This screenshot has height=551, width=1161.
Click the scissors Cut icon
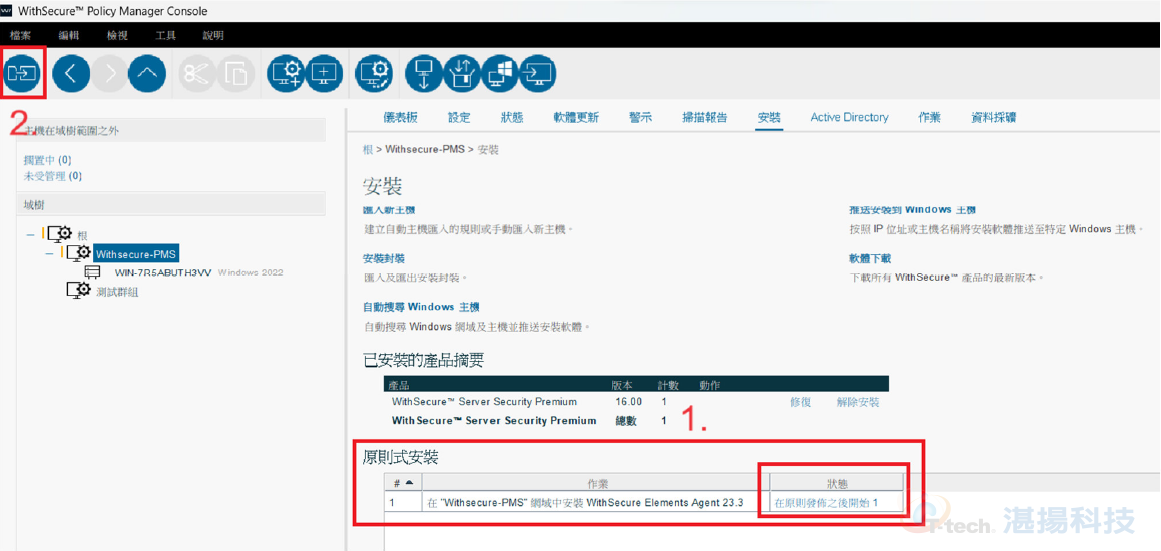point(196,73)
